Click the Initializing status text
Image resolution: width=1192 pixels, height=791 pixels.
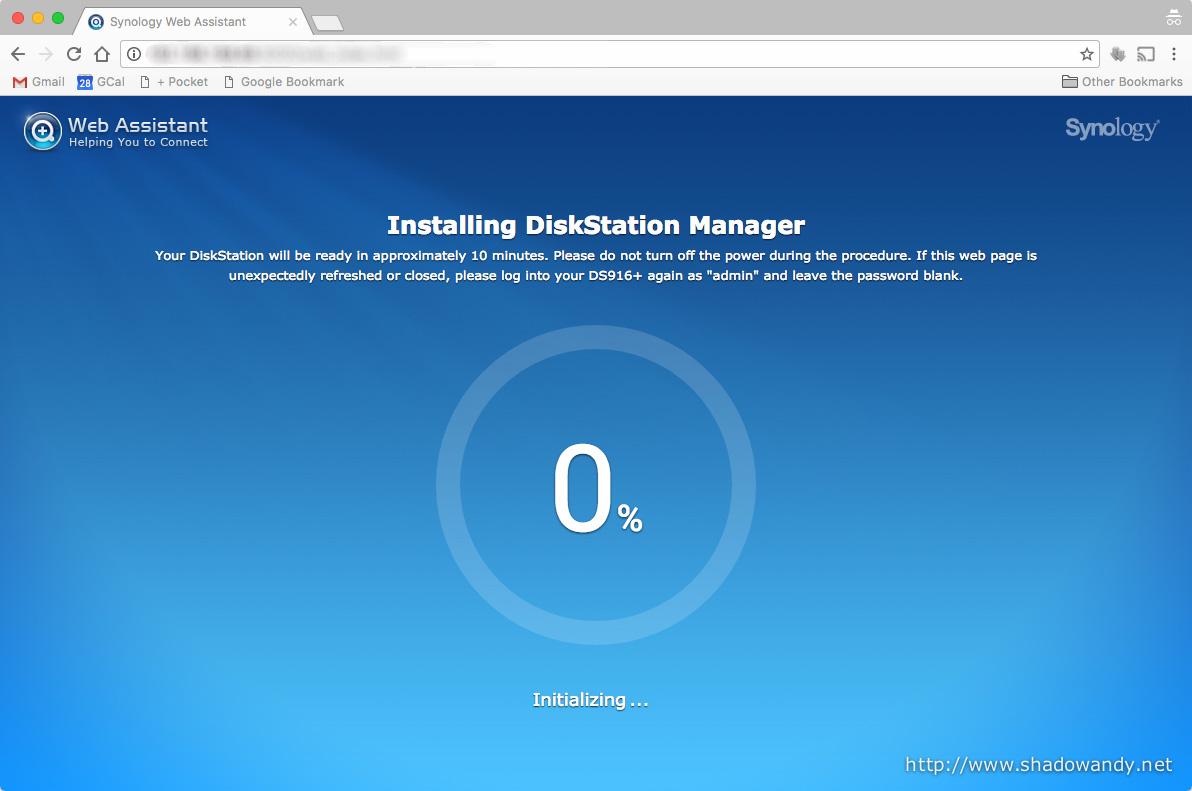pos(591,700)
